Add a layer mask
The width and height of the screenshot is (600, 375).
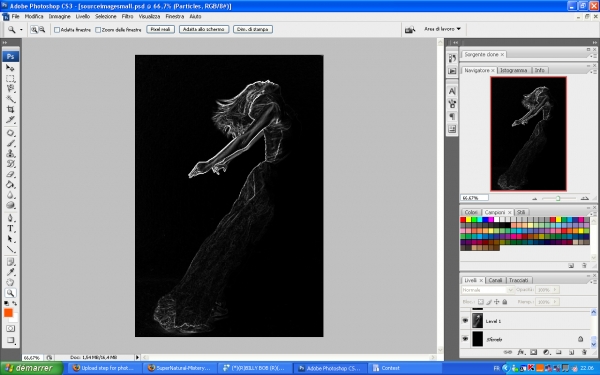pos(533,352)
